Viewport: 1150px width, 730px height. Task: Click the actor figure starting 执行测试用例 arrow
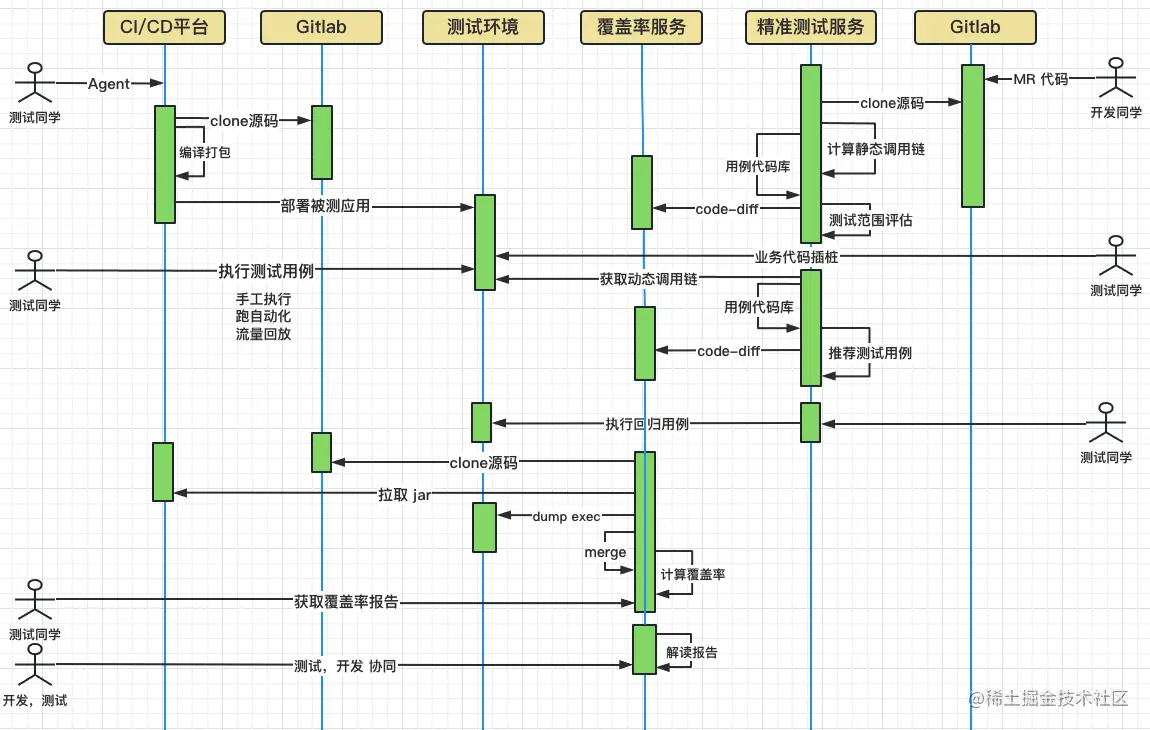pyautogui.click(x=34, y=271)
